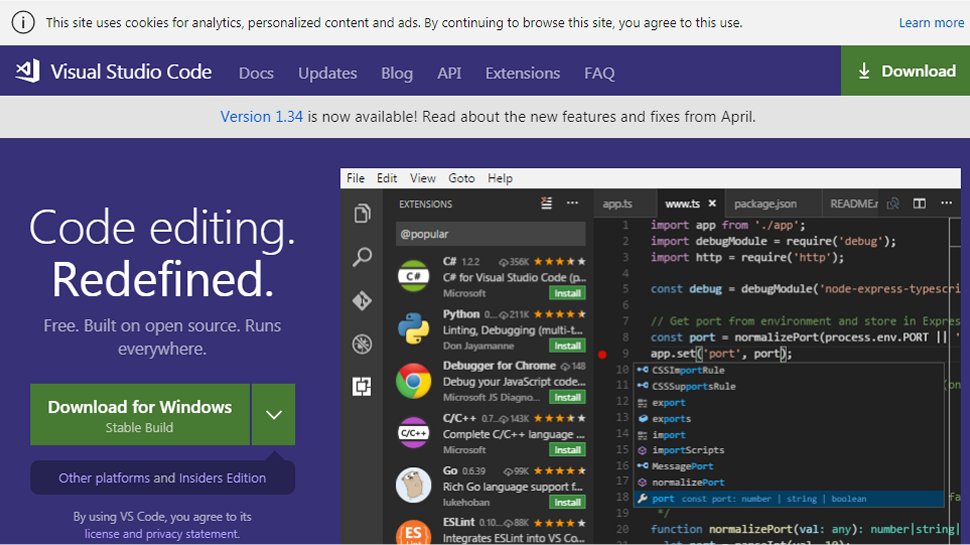
Task: Click the split editor icon
Action: tap(920, 203)
